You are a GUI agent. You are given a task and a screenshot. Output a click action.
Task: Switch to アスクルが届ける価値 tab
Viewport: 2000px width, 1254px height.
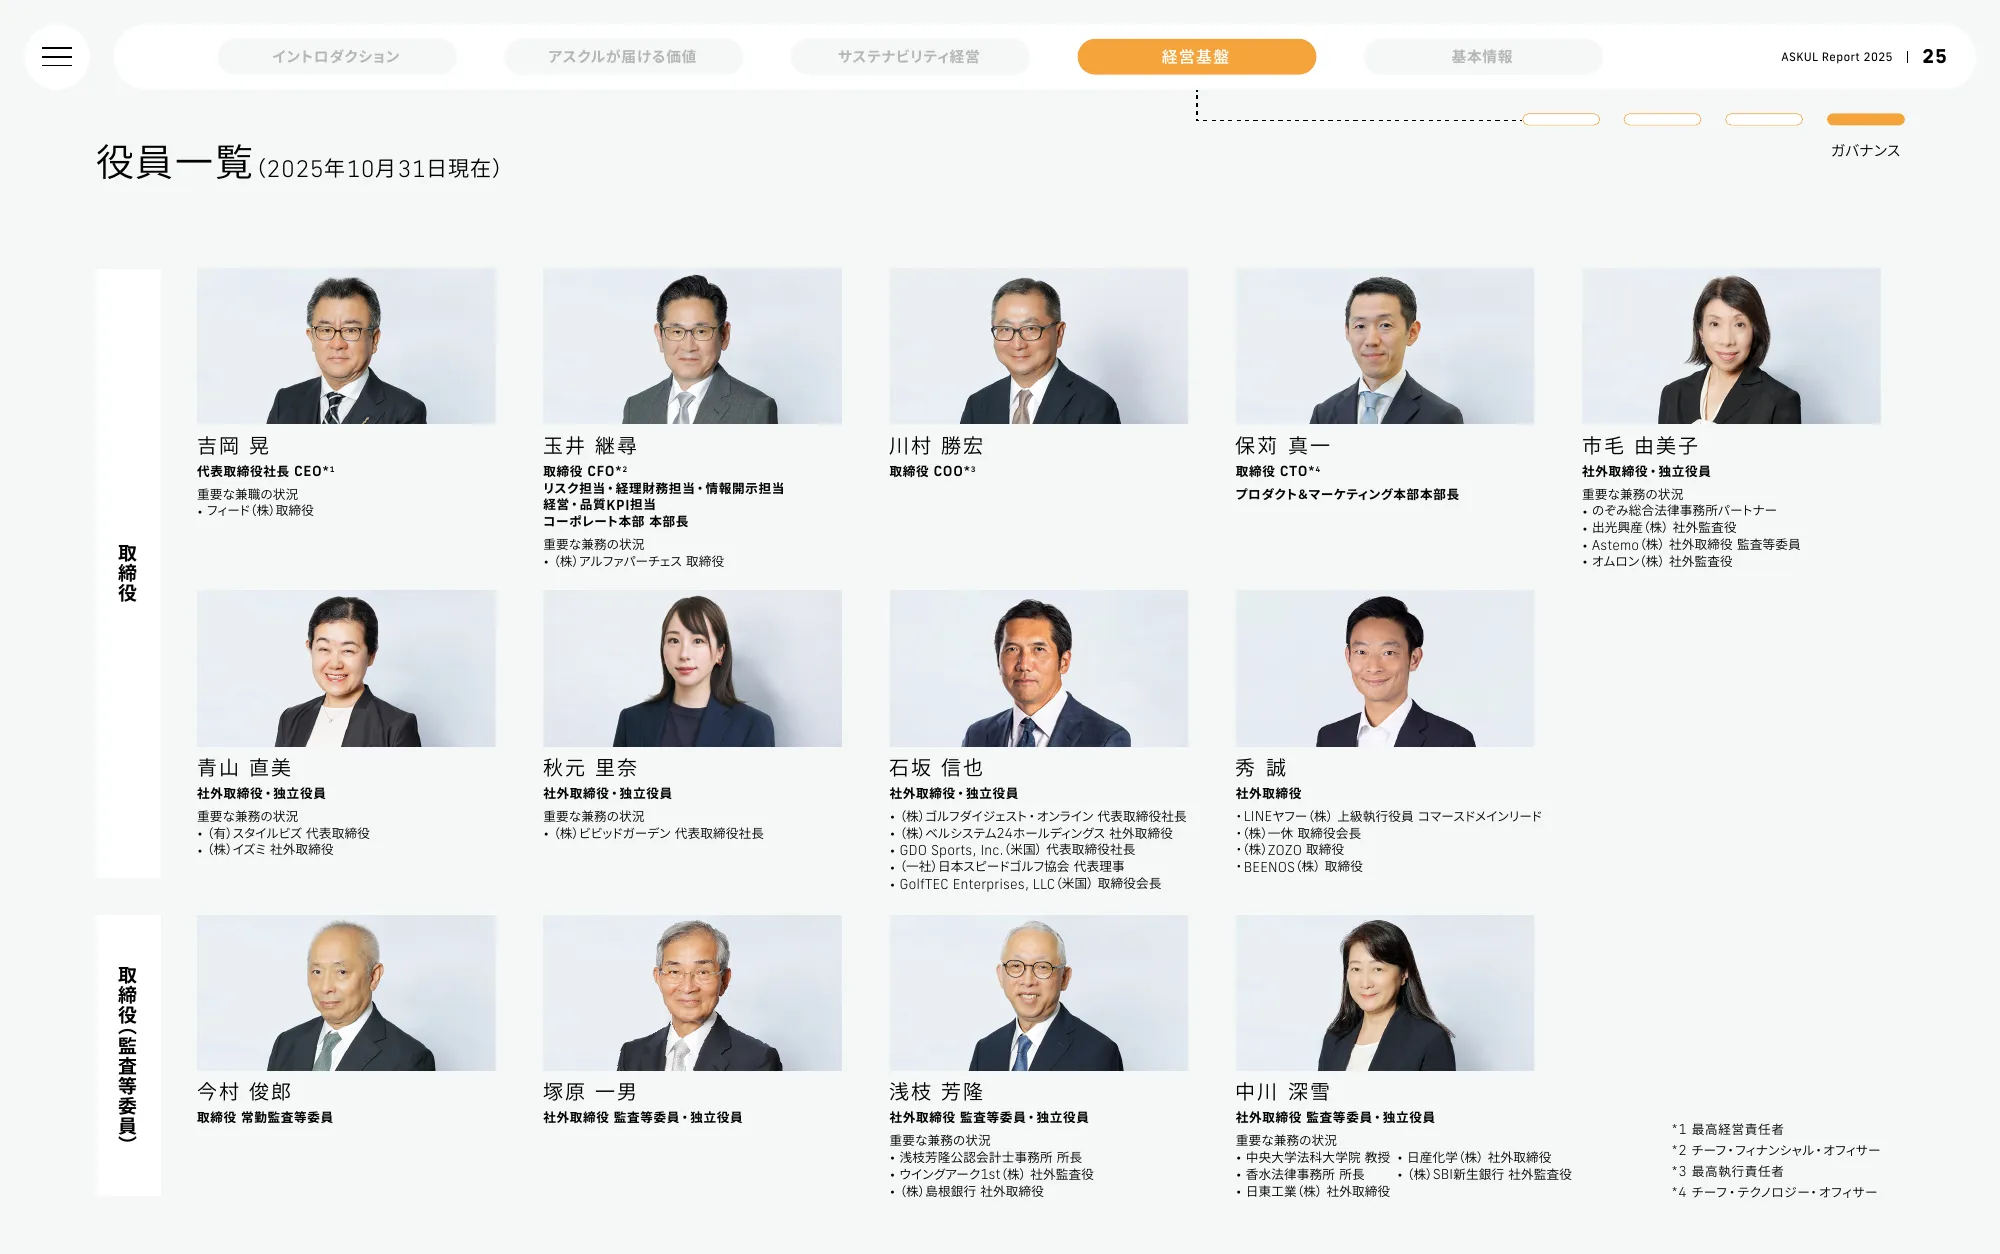tap(623, 57)
